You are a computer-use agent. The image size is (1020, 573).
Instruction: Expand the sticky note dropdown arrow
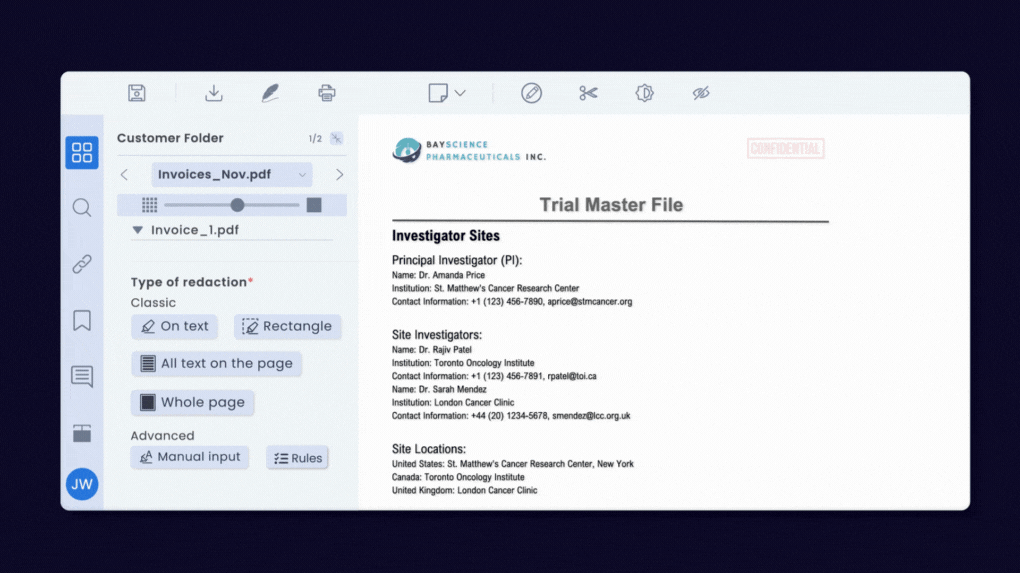tap(460, 93)
